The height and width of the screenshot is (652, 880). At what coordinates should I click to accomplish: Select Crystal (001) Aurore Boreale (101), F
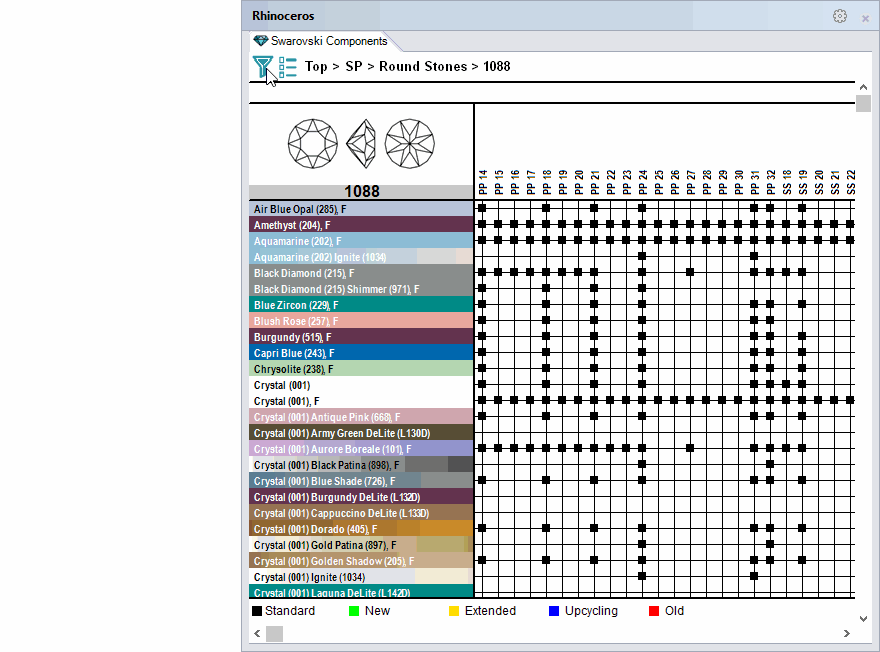pyautogui.click(x=361, y=449)
